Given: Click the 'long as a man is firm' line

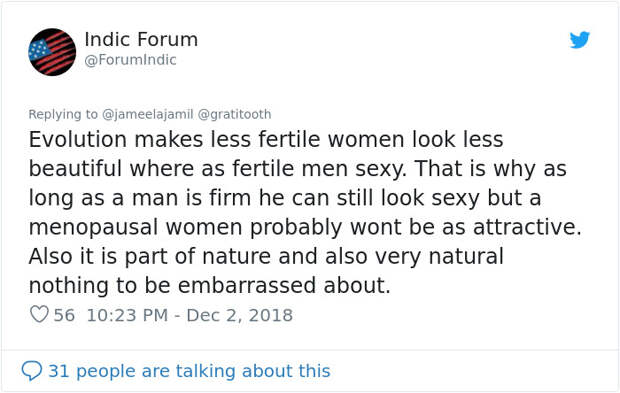Looking at the screenshot, I should [285, 198].
